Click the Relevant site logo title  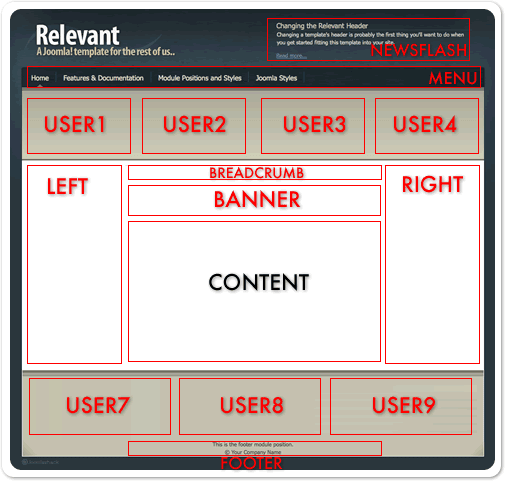78,35
